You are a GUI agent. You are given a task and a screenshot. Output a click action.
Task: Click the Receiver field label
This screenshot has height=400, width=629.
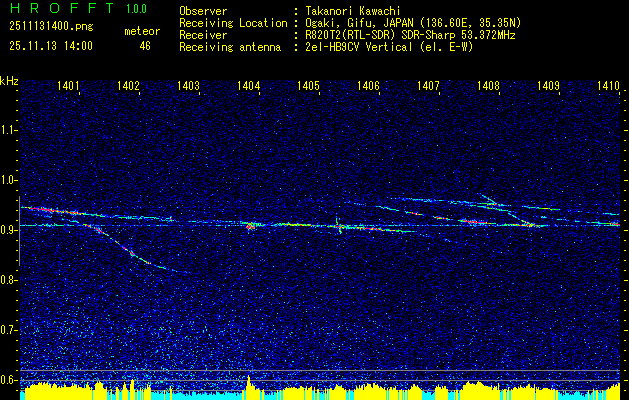point(203,35)
